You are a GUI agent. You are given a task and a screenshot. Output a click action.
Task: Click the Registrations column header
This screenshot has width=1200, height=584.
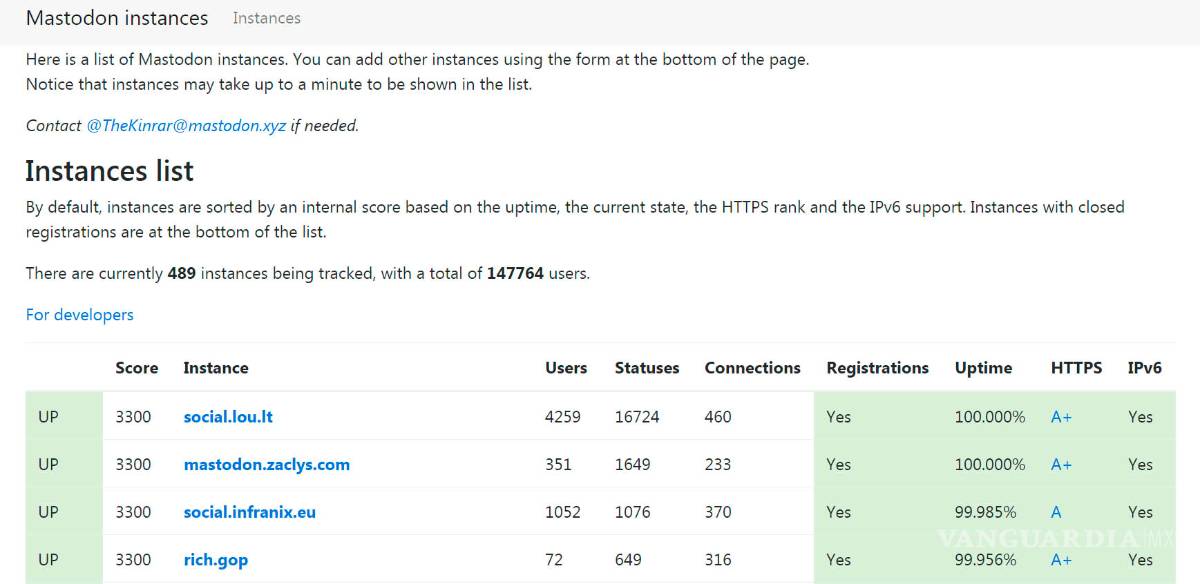pyautogui.click(x=877, y=368)
